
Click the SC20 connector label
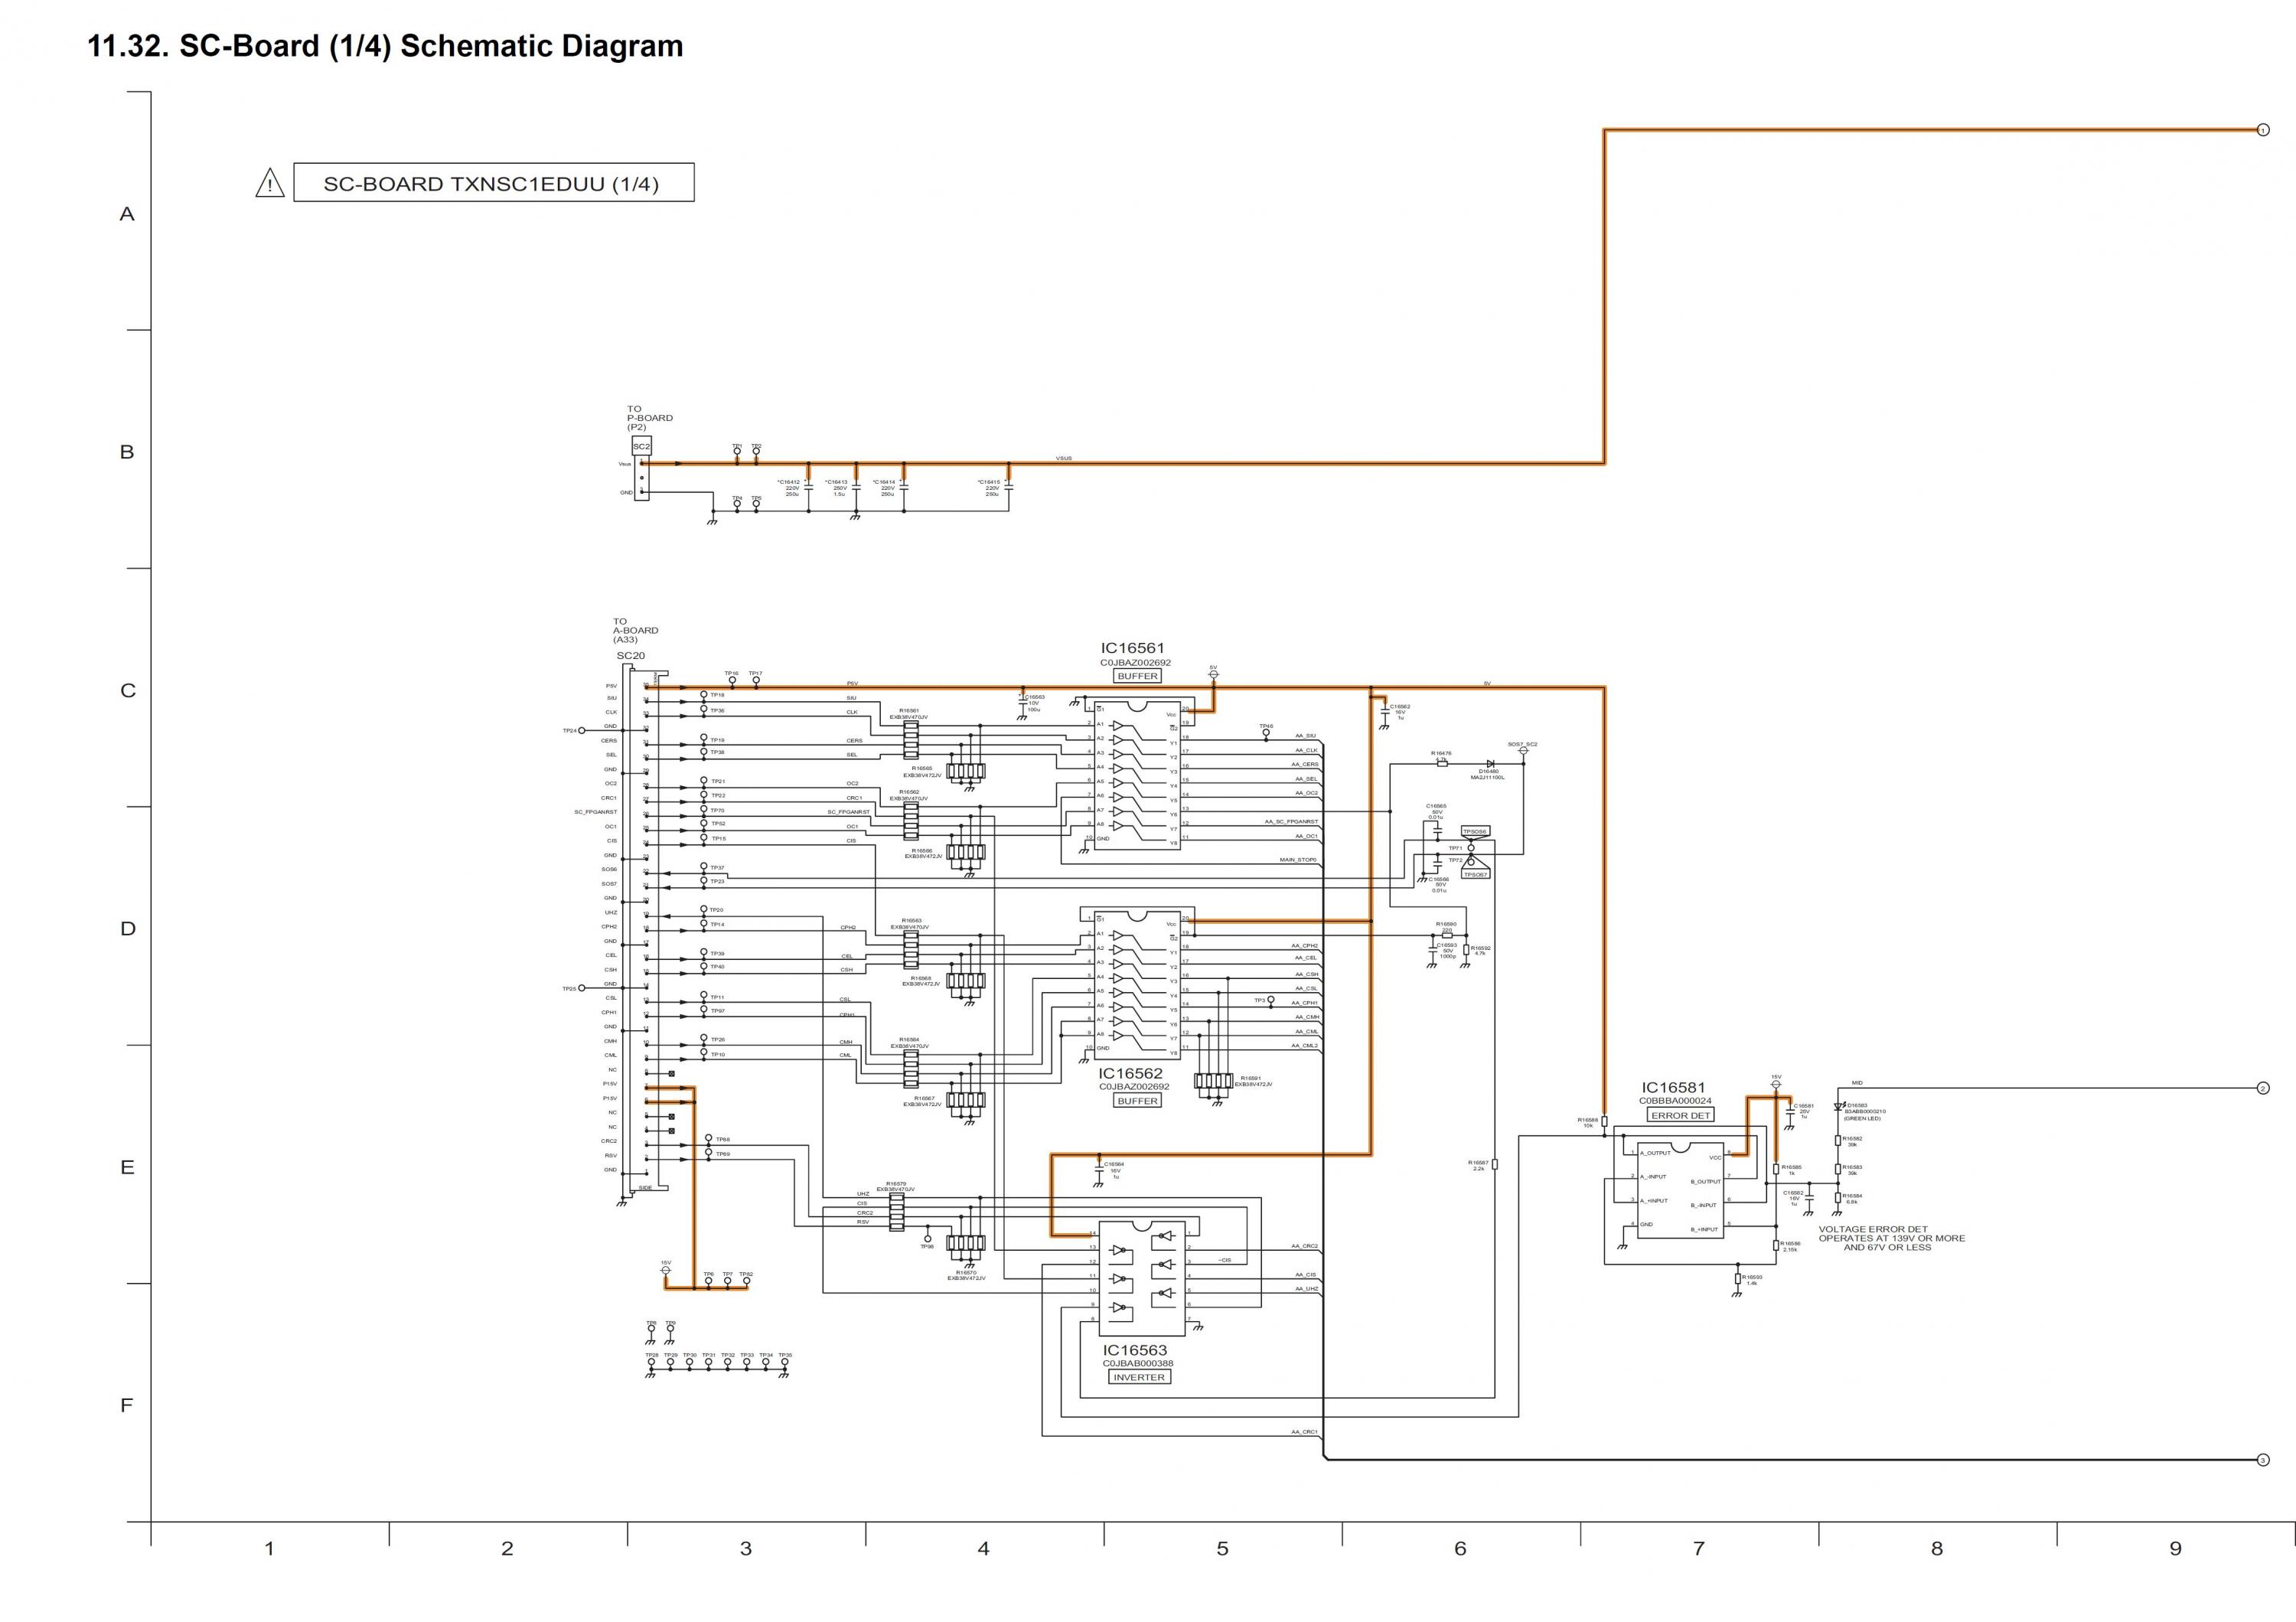click(630, 656)
